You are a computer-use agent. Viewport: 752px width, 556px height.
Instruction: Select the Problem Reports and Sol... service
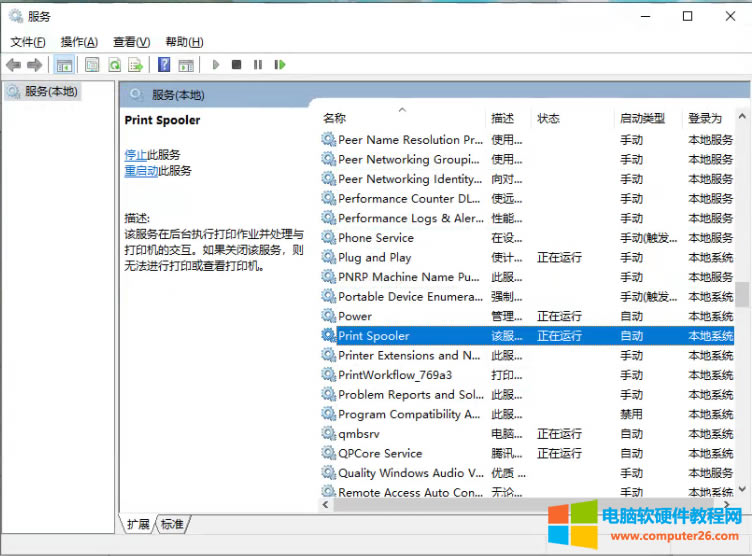pos(411,394)
